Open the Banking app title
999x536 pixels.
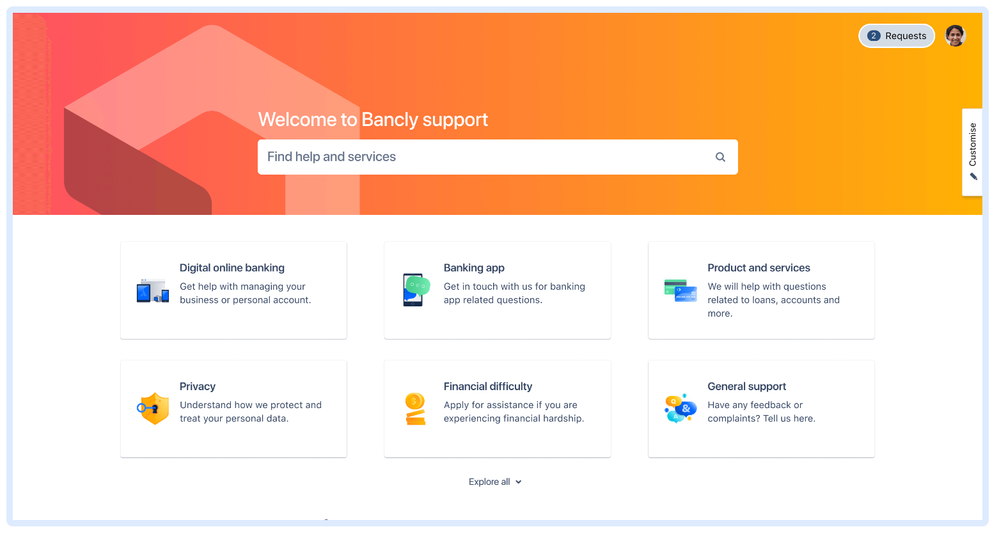(x=474, y=268)
